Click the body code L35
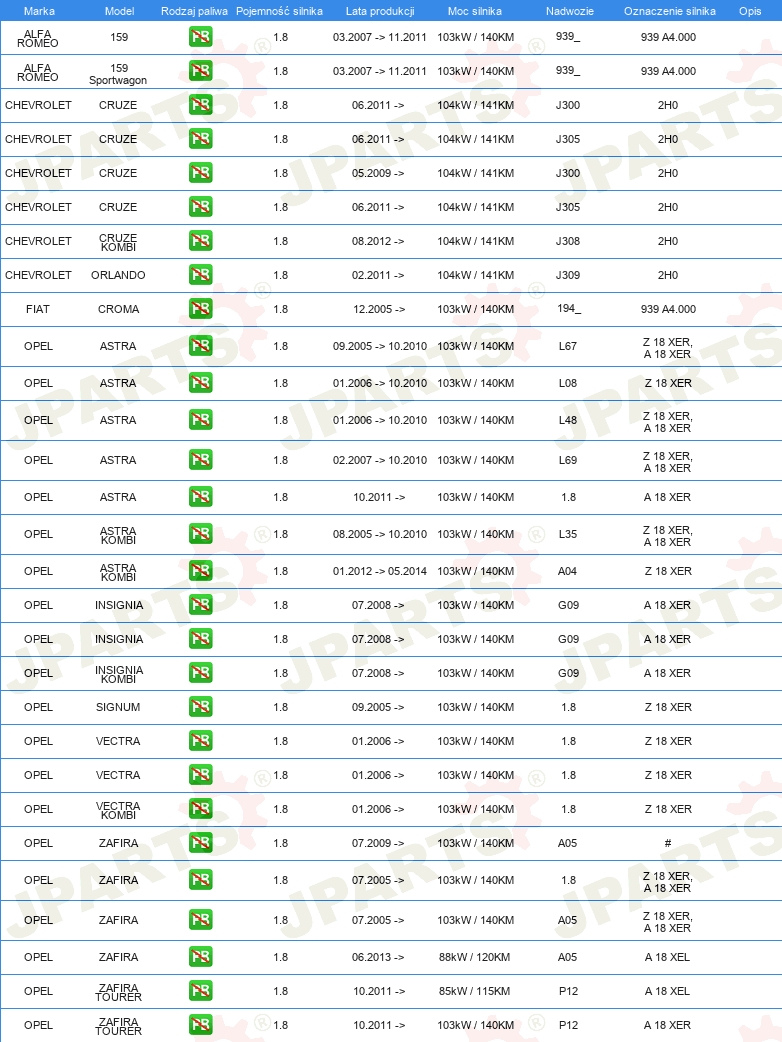 point(568,534)
